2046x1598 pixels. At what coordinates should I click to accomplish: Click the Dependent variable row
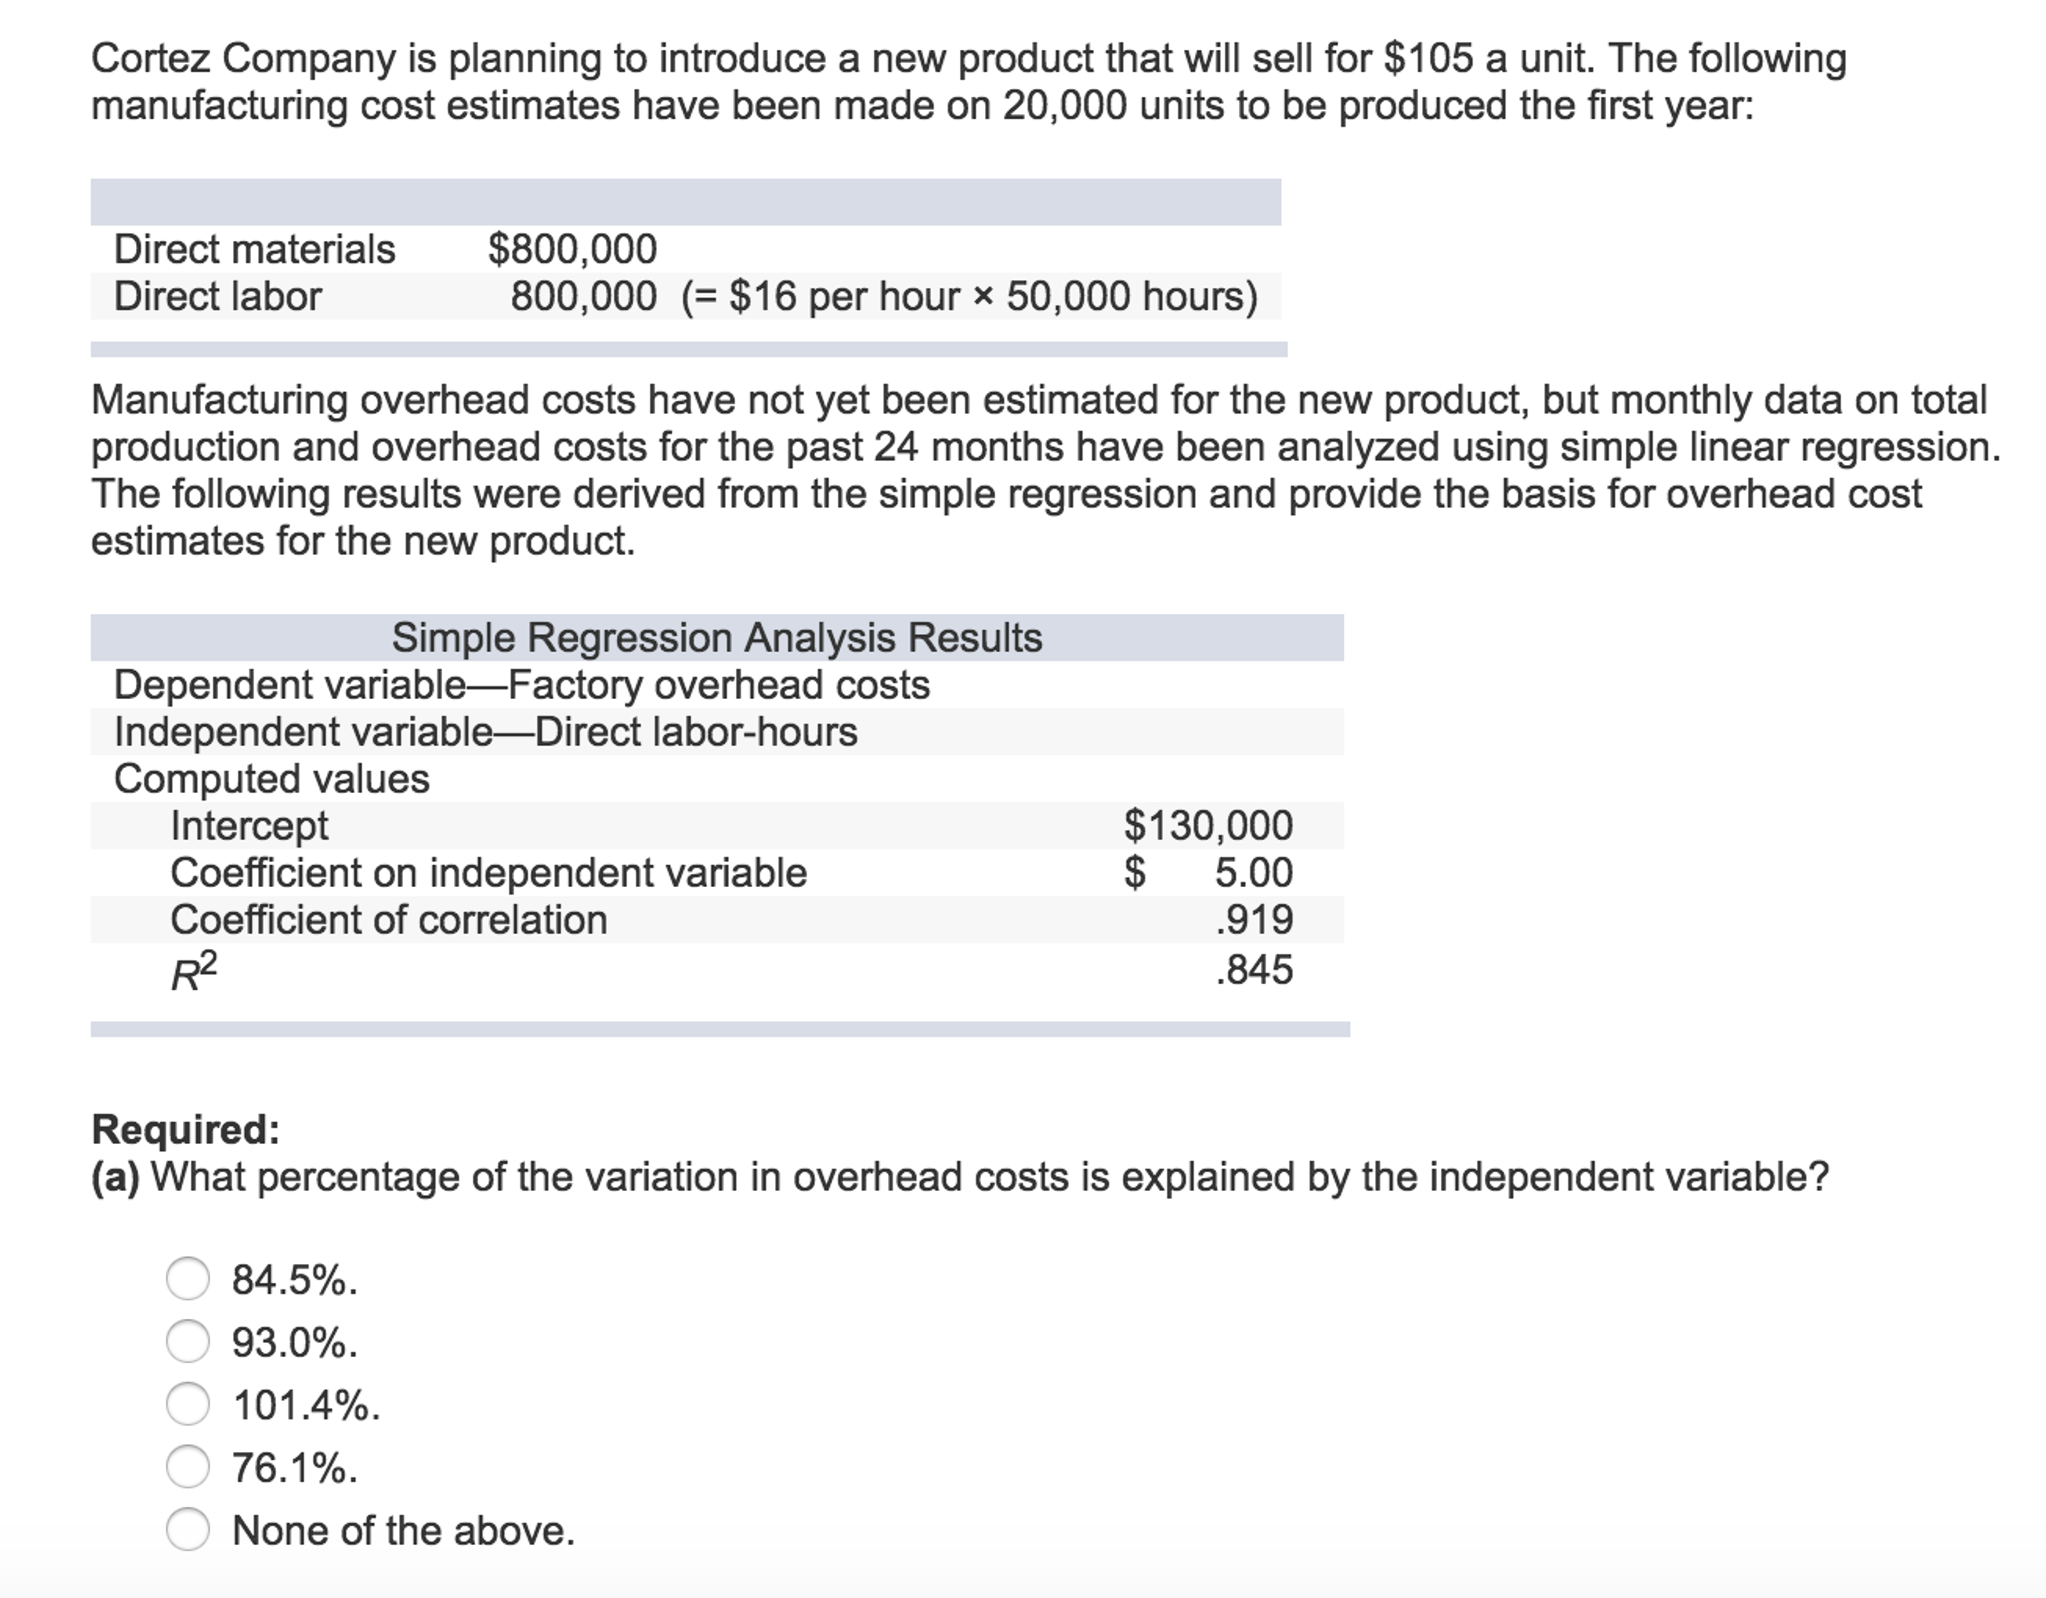coord(522,685)
